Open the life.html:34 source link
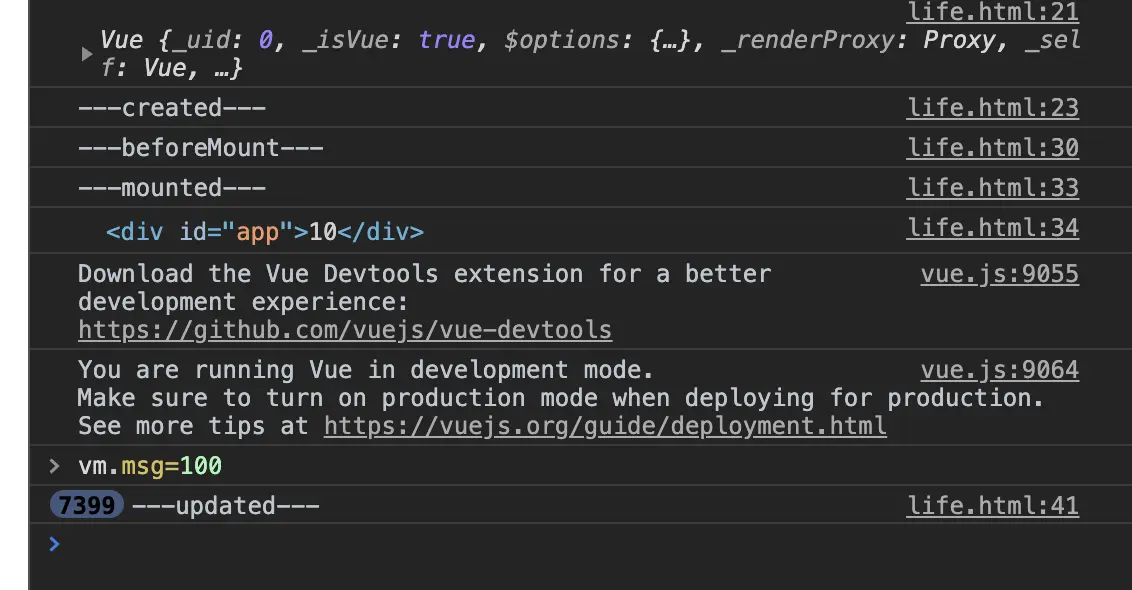 pyautogui.click(x=992, y=228)
